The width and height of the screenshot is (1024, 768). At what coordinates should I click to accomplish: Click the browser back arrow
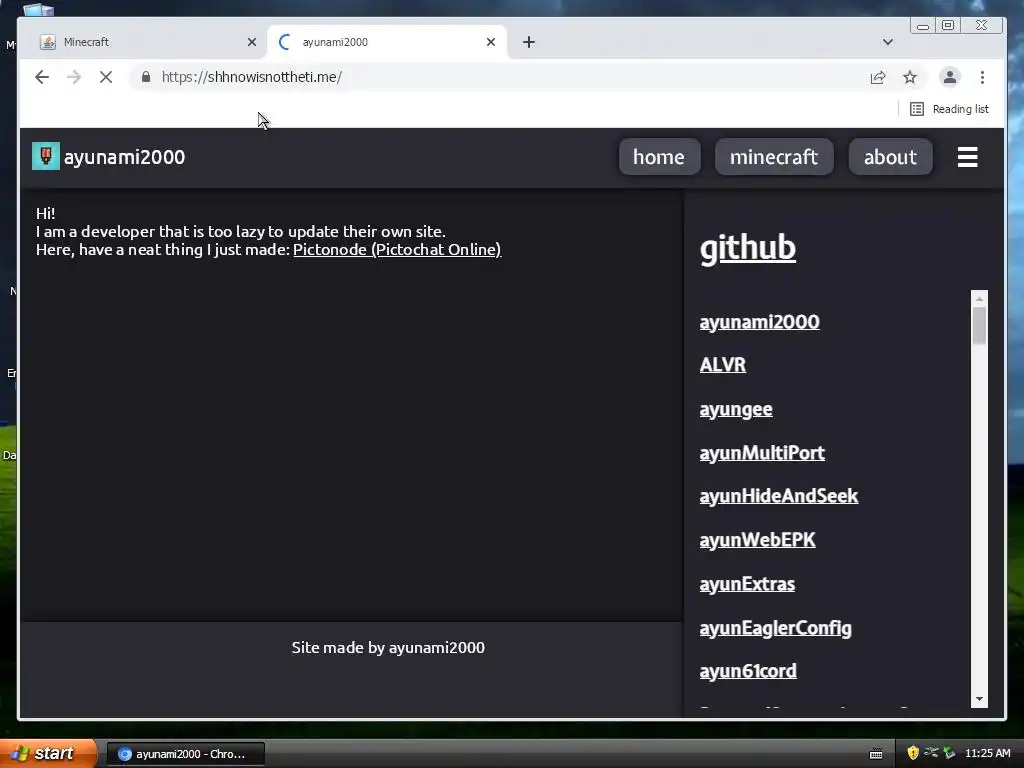pos(42,77)
